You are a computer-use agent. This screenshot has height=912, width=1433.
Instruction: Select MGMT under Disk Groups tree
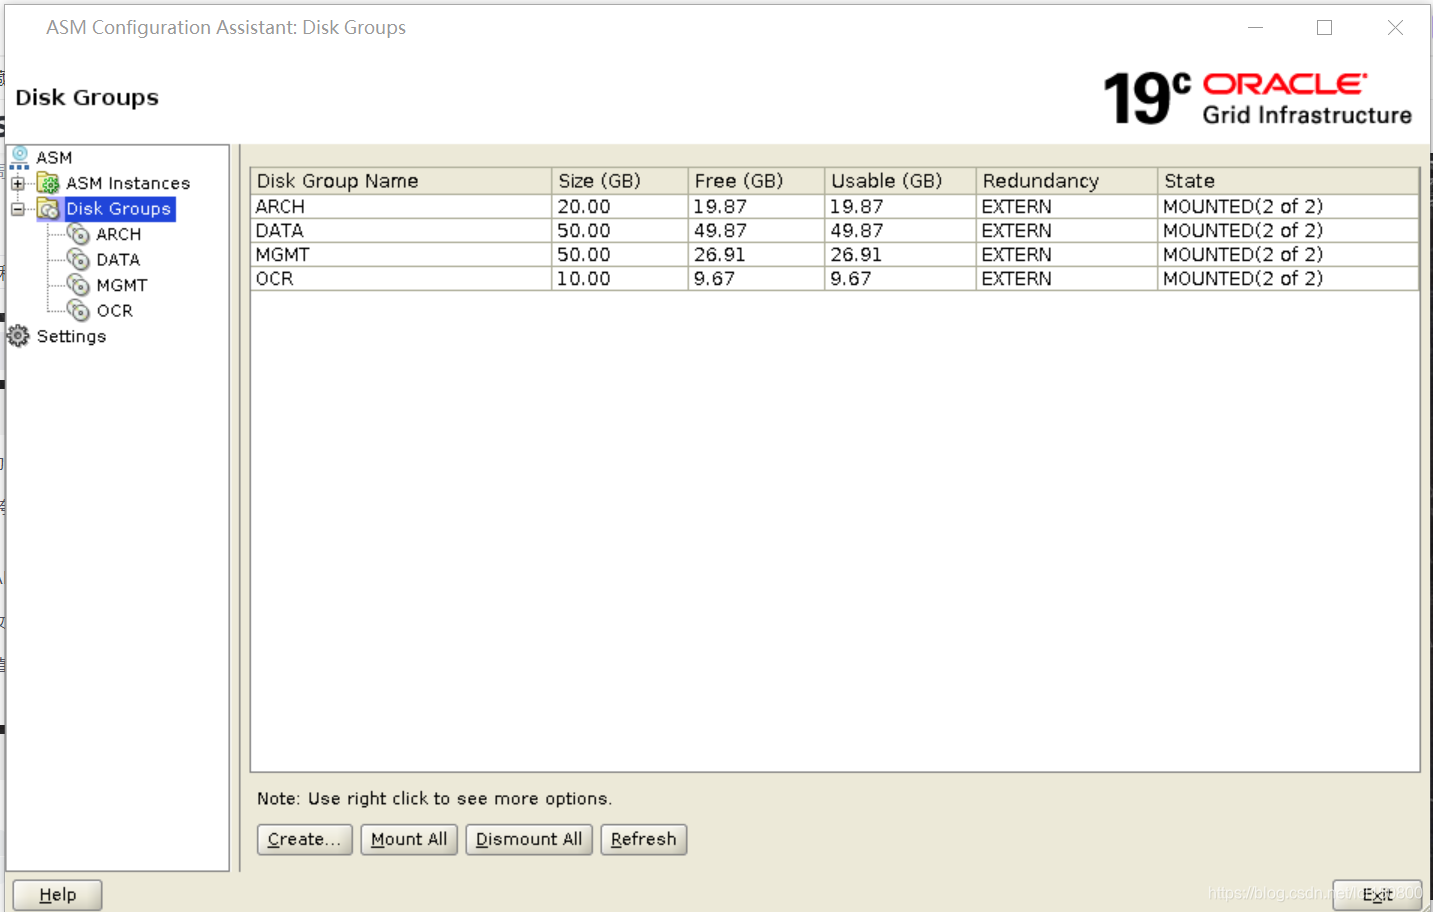(x=122, y=285)
